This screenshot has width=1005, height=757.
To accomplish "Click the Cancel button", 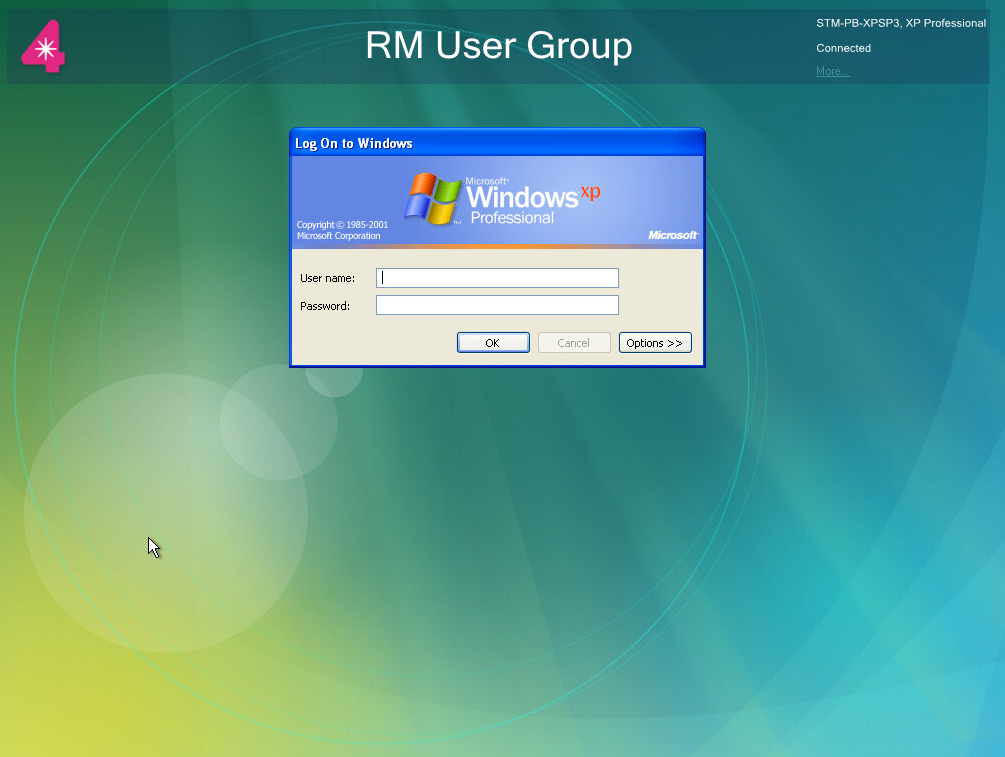I will 574,343.
